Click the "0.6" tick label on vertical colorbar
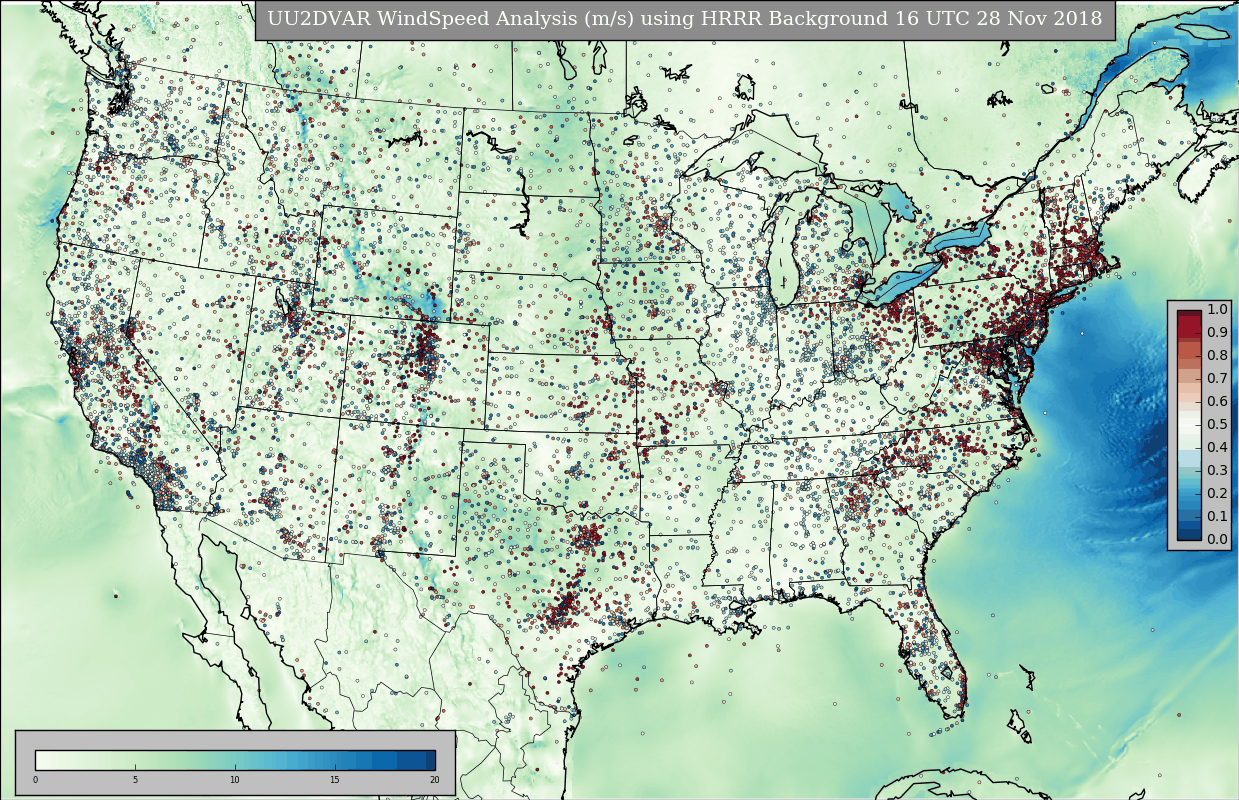The width and height of the screenshot is (1239, 800). (x=1217, y=401)
